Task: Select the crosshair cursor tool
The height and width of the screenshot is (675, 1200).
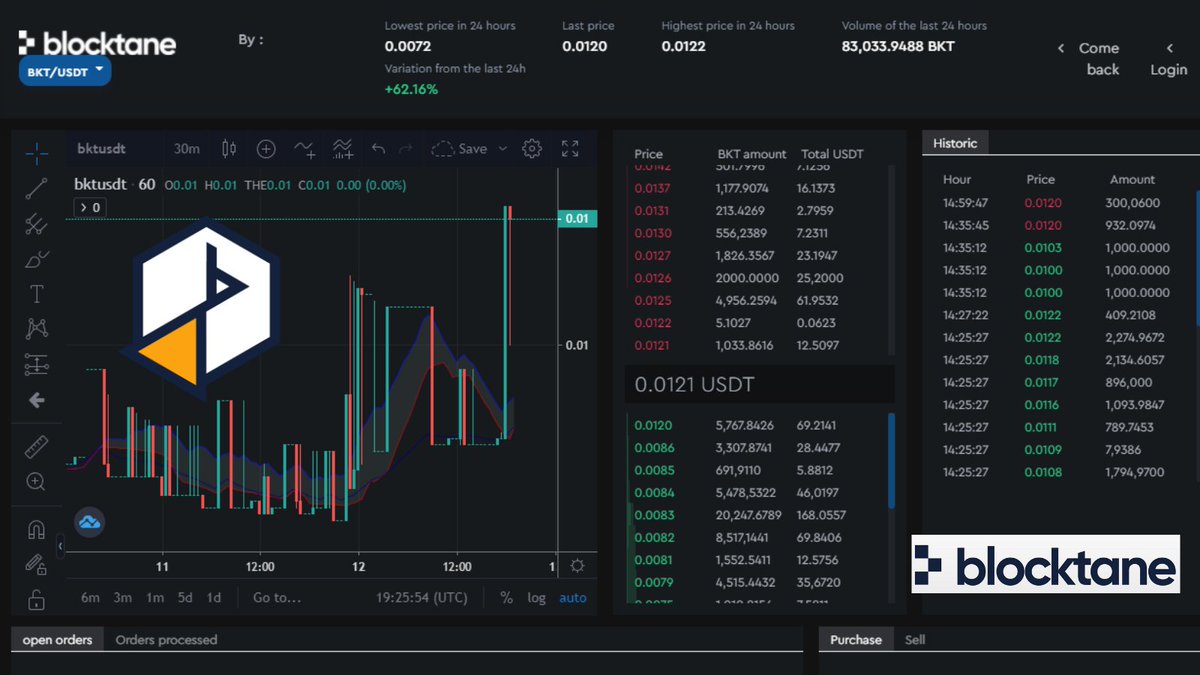Action: (x=36, y=153)
